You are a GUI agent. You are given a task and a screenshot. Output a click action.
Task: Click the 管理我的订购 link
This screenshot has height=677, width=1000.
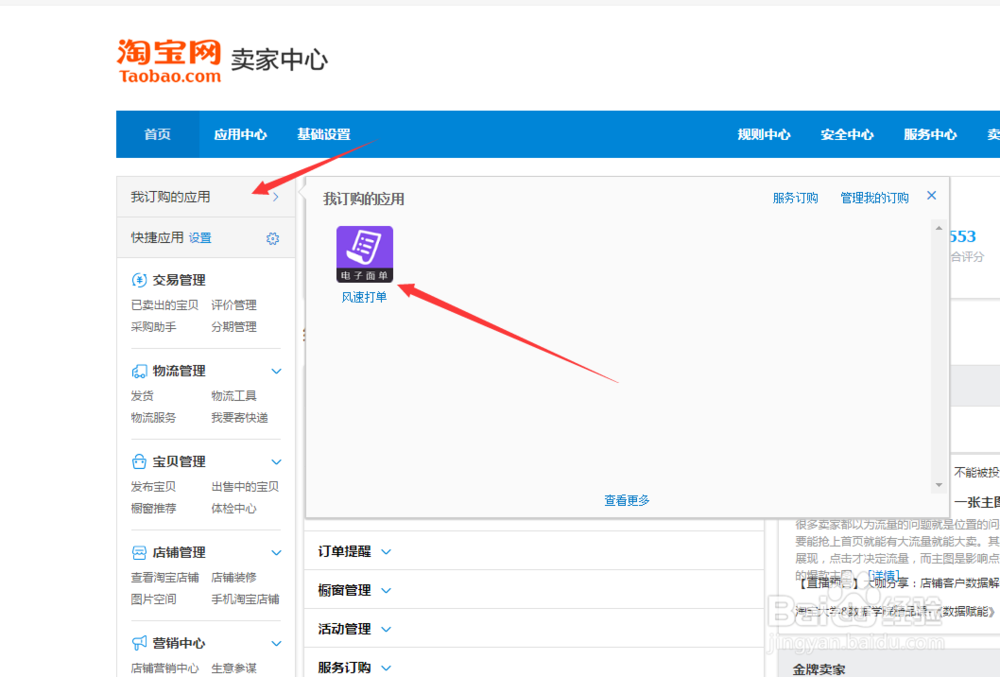[x=874, y=198]
